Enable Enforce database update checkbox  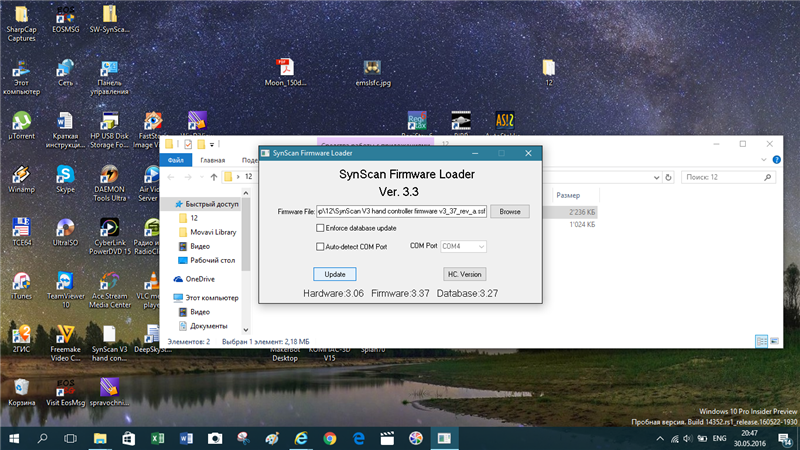pos(320,228)
